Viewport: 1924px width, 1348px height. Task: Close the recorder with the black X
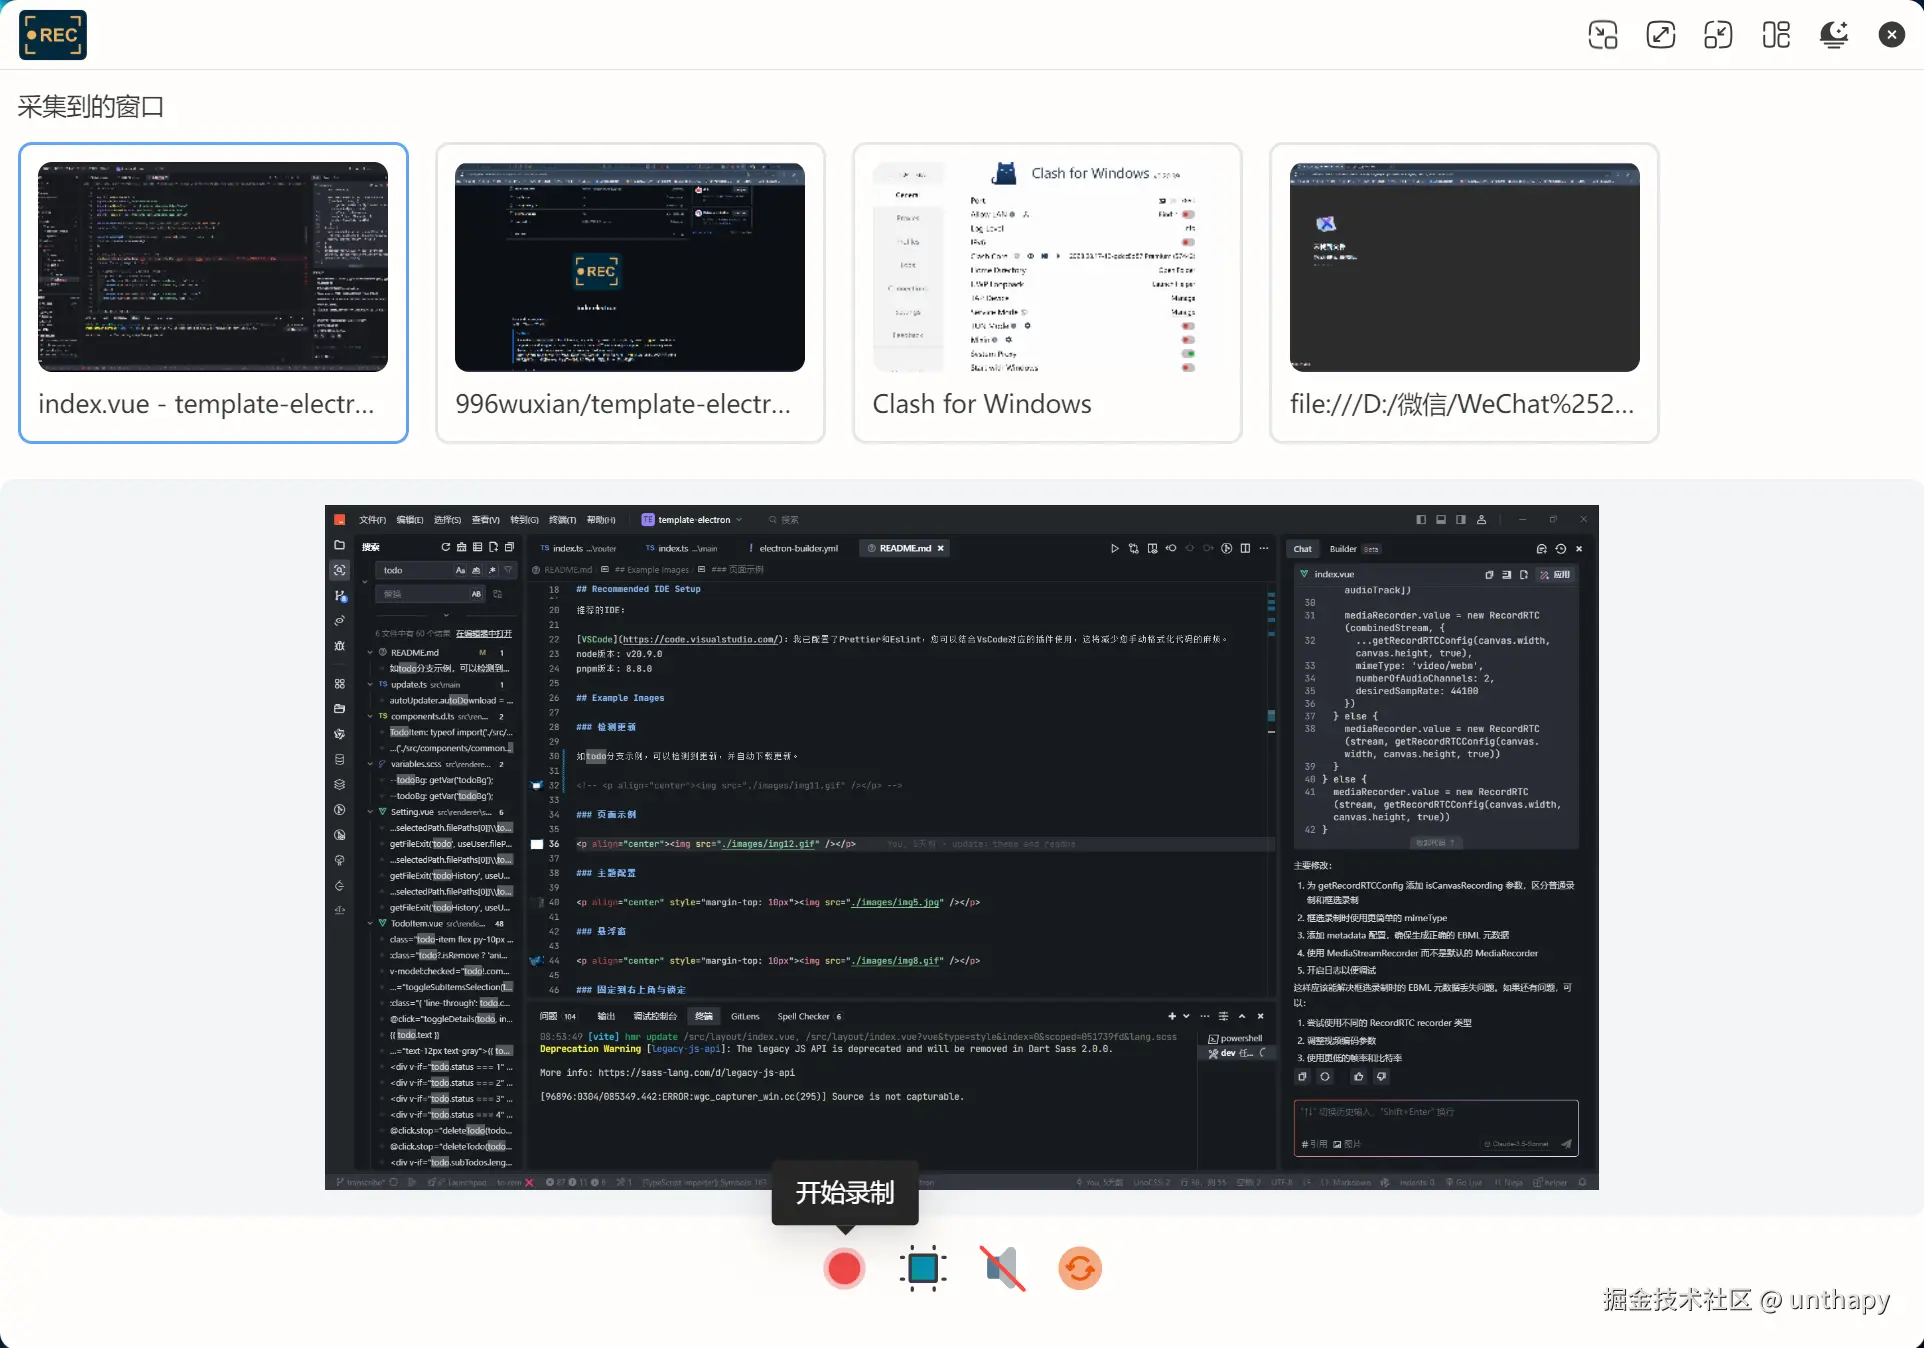(1891, 35)
